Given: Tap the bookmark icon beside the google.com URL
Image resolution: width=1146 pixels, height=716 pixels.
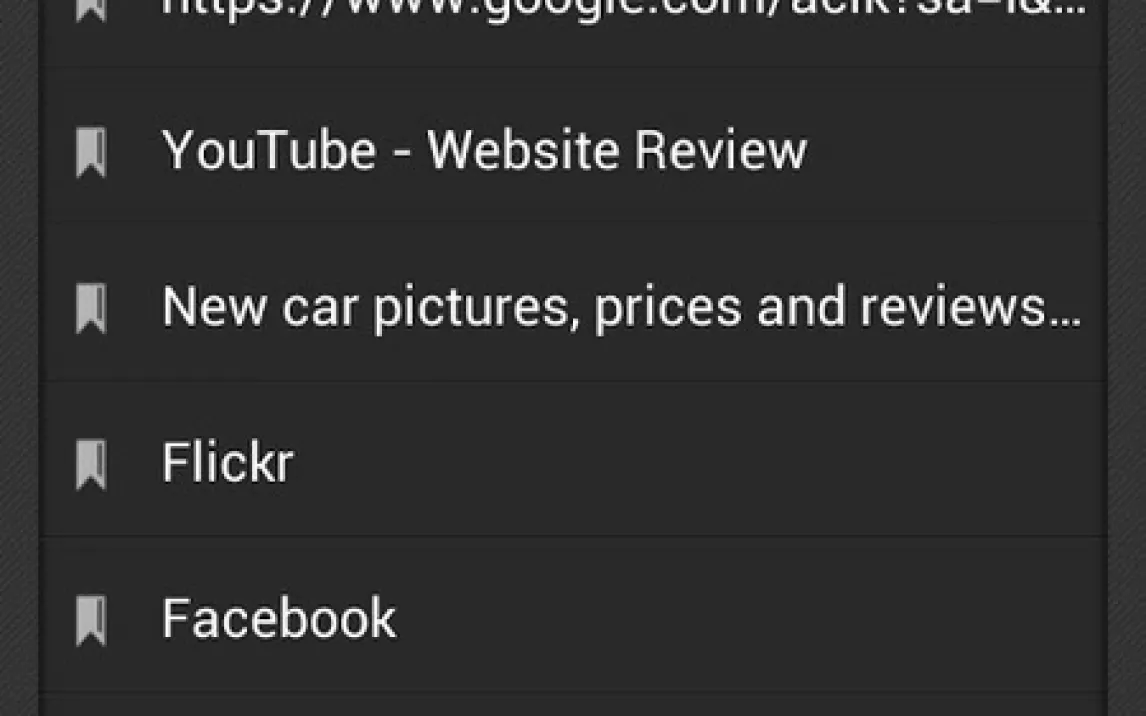Looking at the screenshot, I should pos(91,10).
